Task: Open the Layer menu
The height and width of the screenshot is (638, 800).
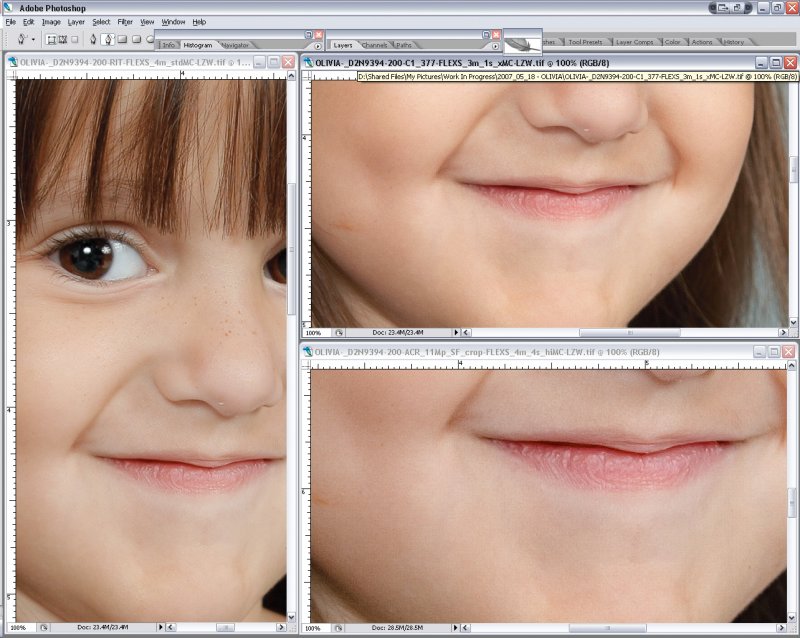Action: (76, 22)
